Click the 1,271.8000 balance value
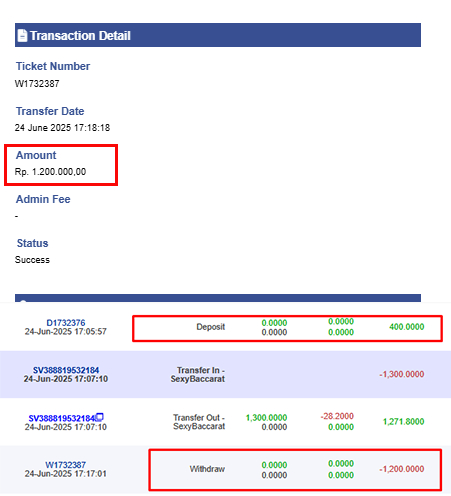Image resolution: width=451 pixels, height=496 pixels. 404,422
